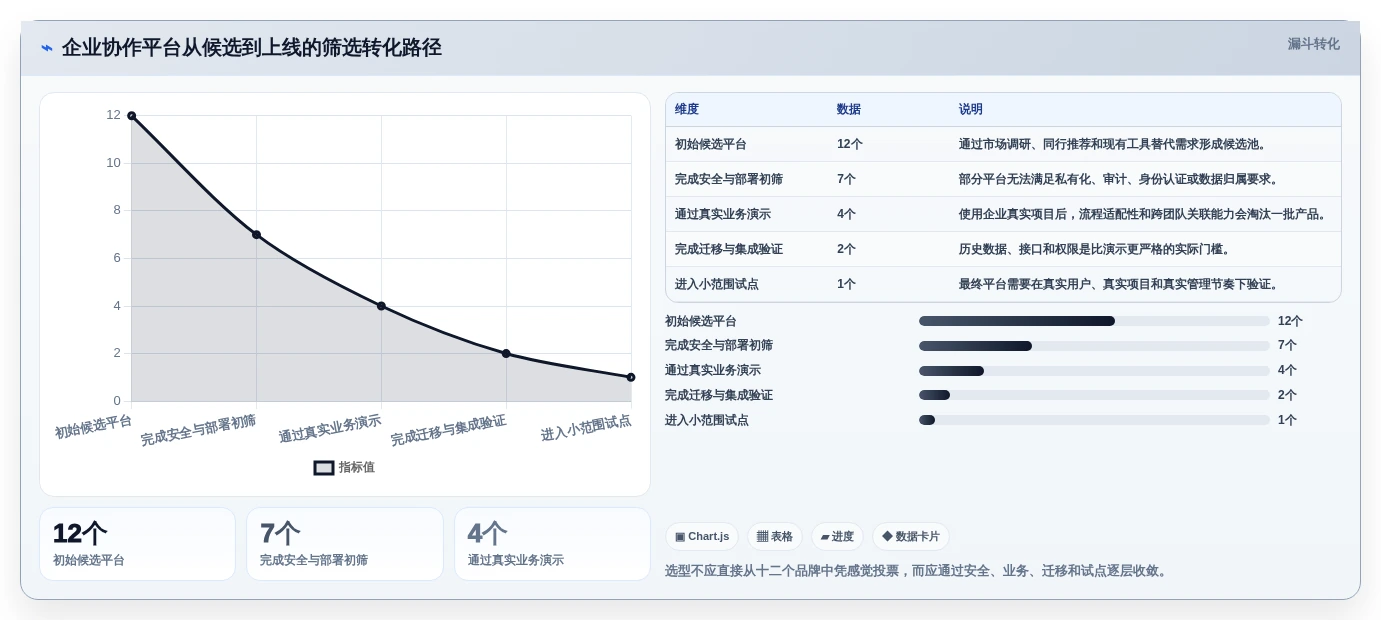The image size is (1381, 620).
Task: Click the 进度 tag chip
Action: [837, 536]
